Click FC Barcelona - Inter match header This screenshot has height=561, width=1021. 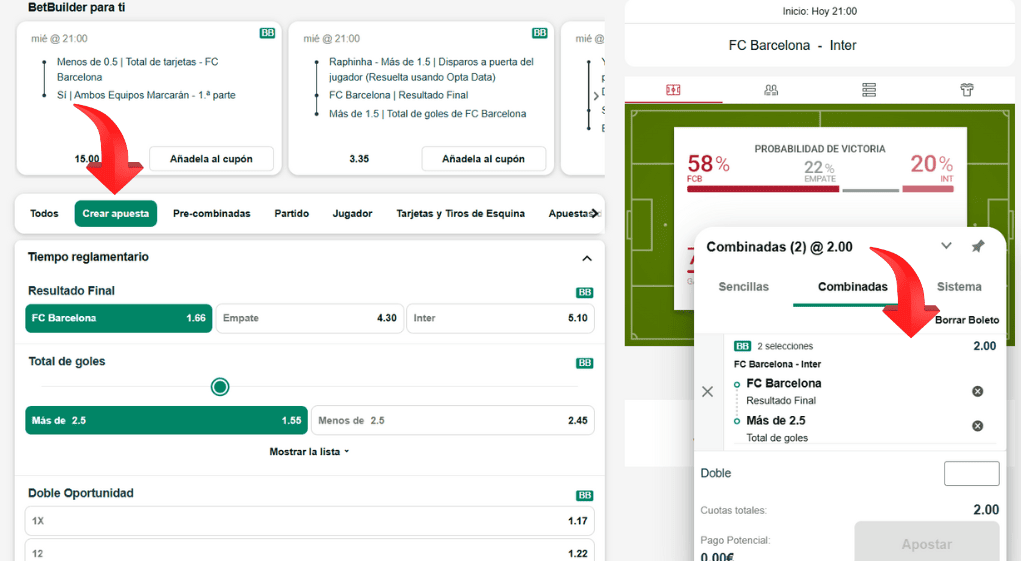[x=792, y=46]
